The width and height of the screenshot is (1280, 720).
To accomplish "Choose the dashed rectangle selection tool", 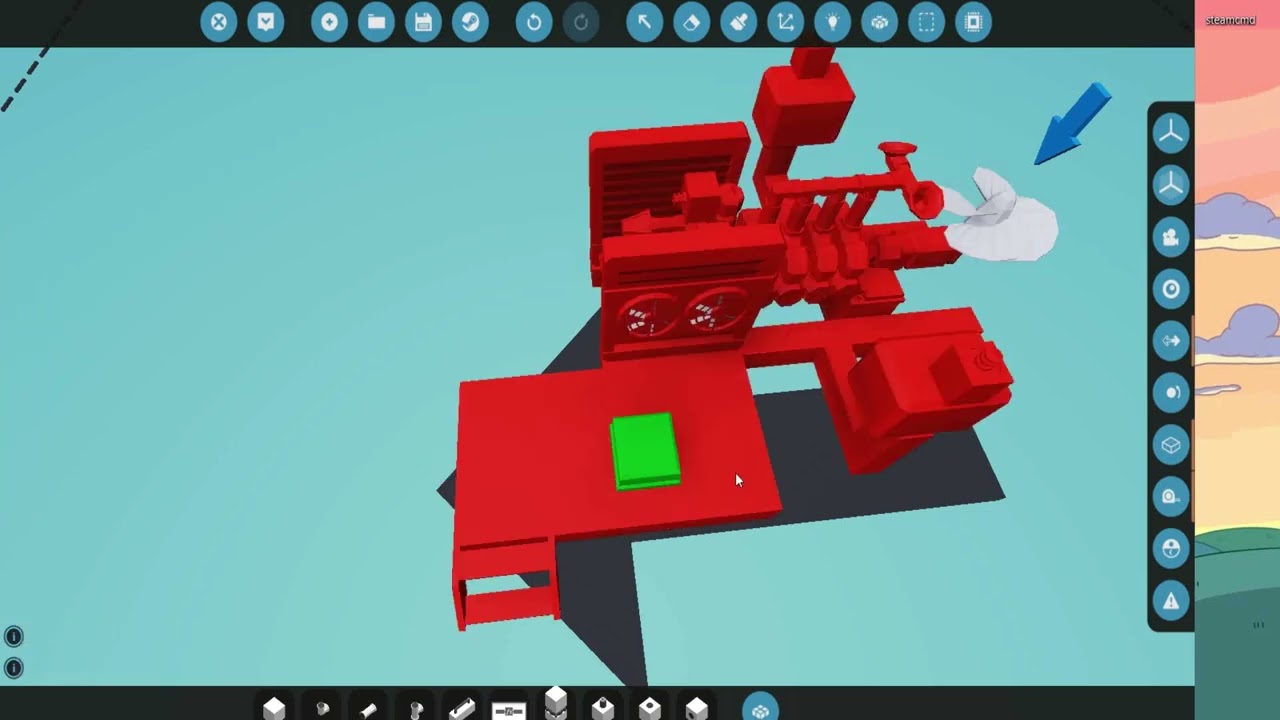I will (x=927, y=22).
